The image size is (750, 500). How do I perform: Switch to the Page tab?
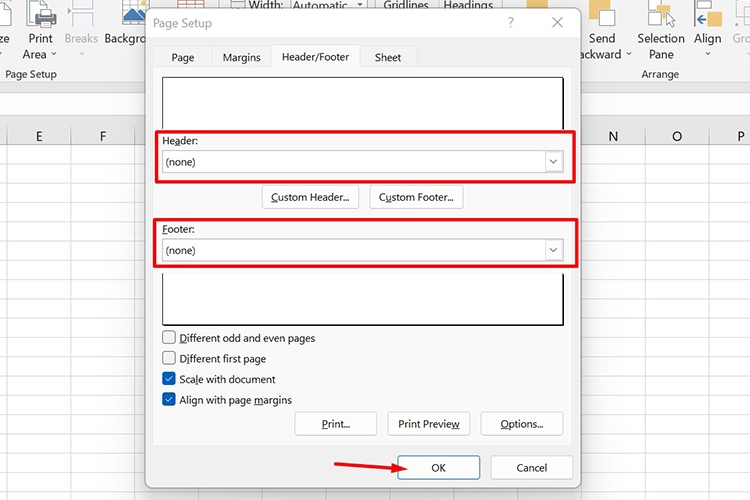pyautogui.click(x=183, y=57)
